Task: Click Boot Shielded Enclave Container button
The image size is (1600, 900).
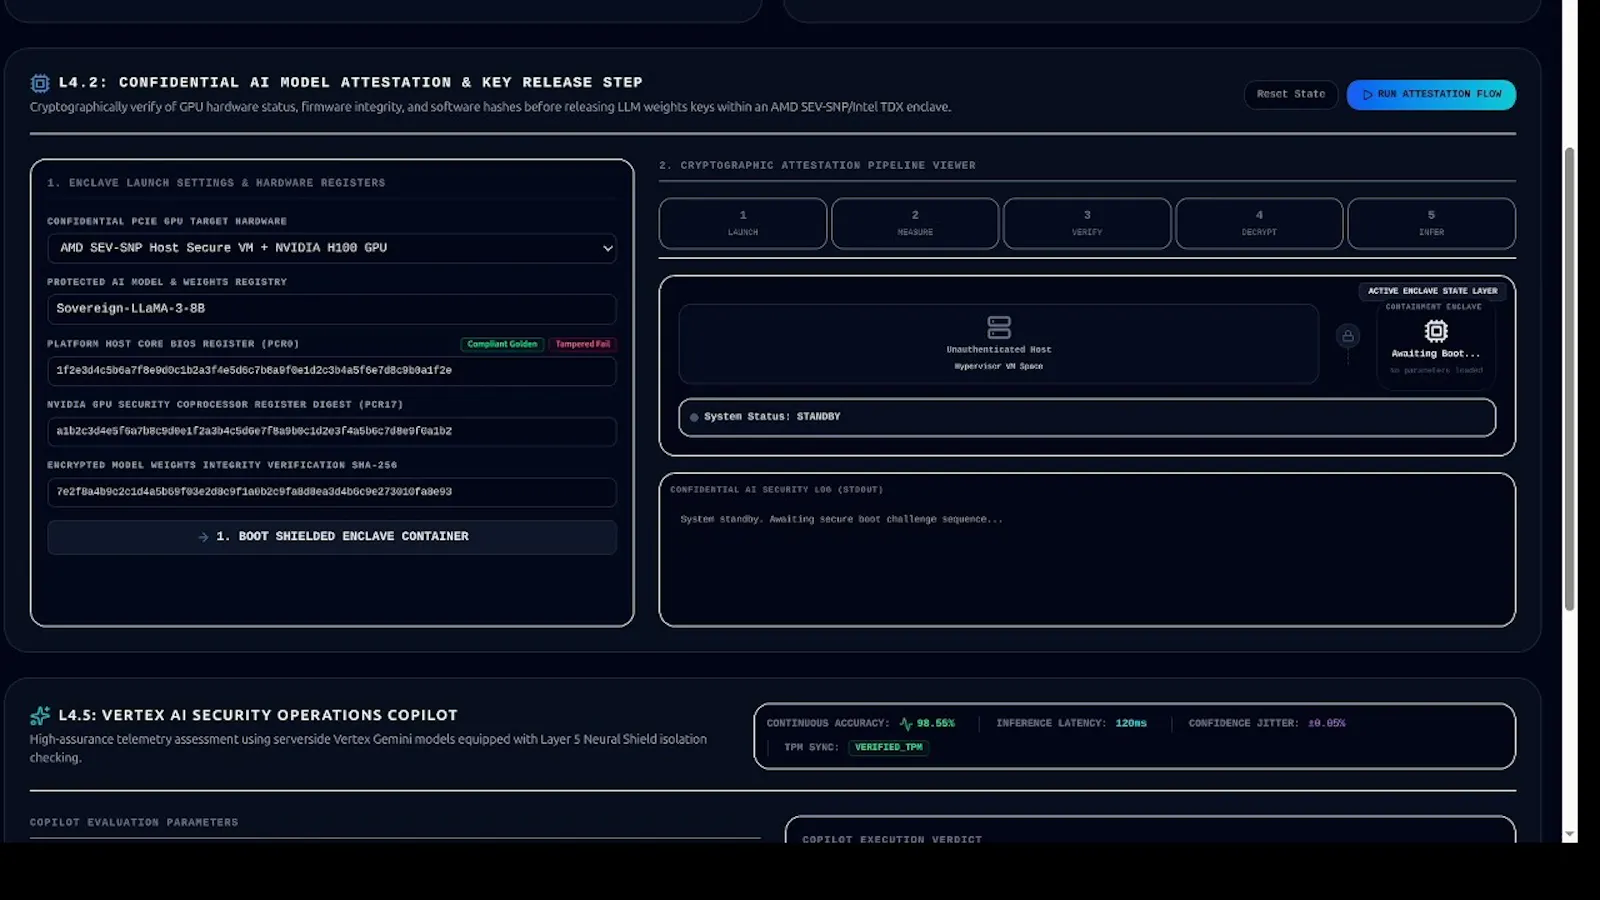Action: click(x=332, y=537)
